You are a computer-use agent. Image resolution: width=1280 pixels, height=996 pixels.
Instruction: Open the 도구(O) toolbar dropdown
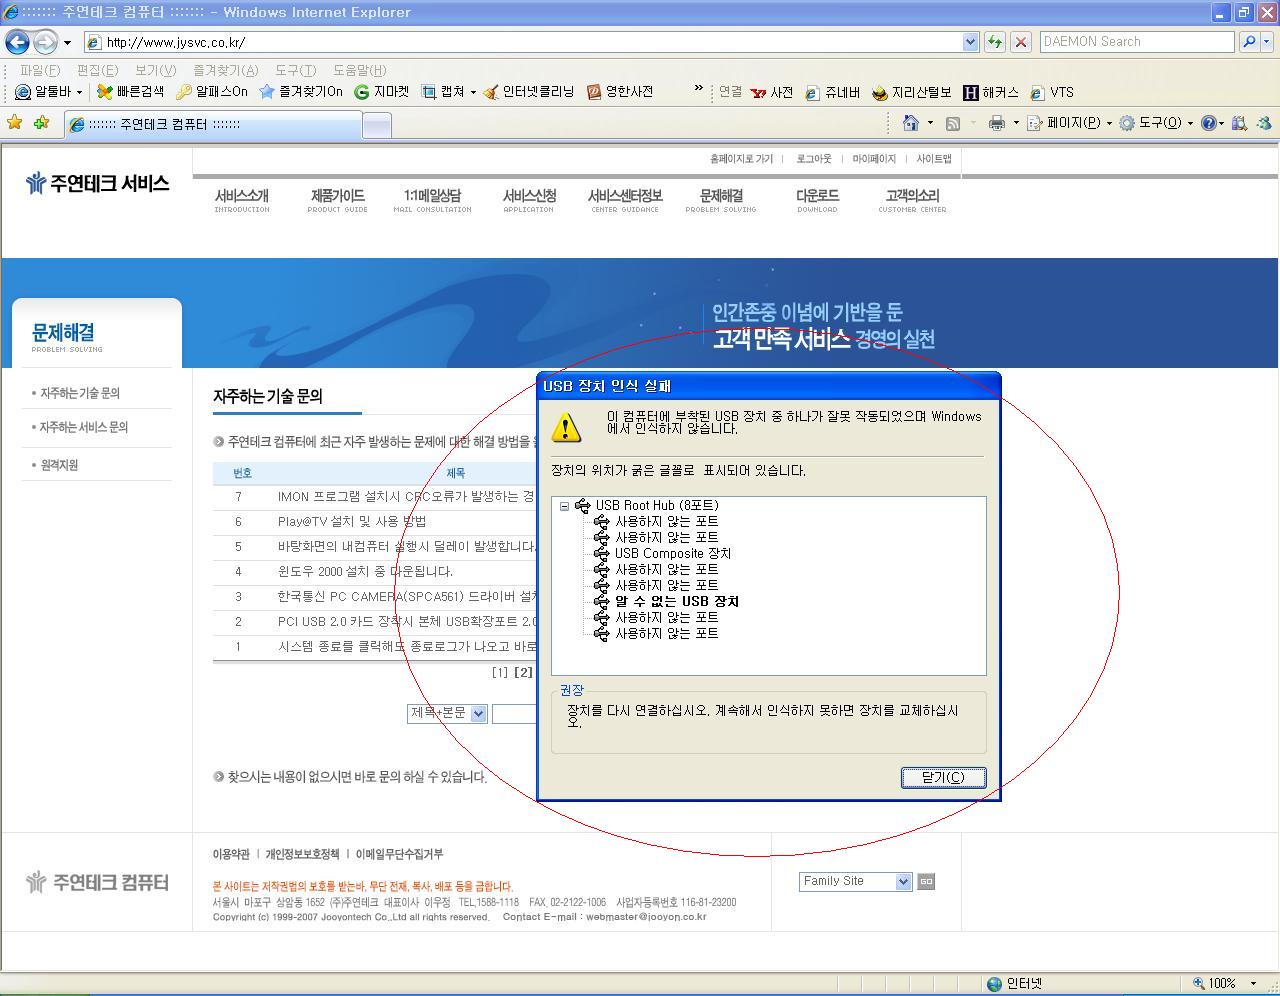(x=1156, y=123)
